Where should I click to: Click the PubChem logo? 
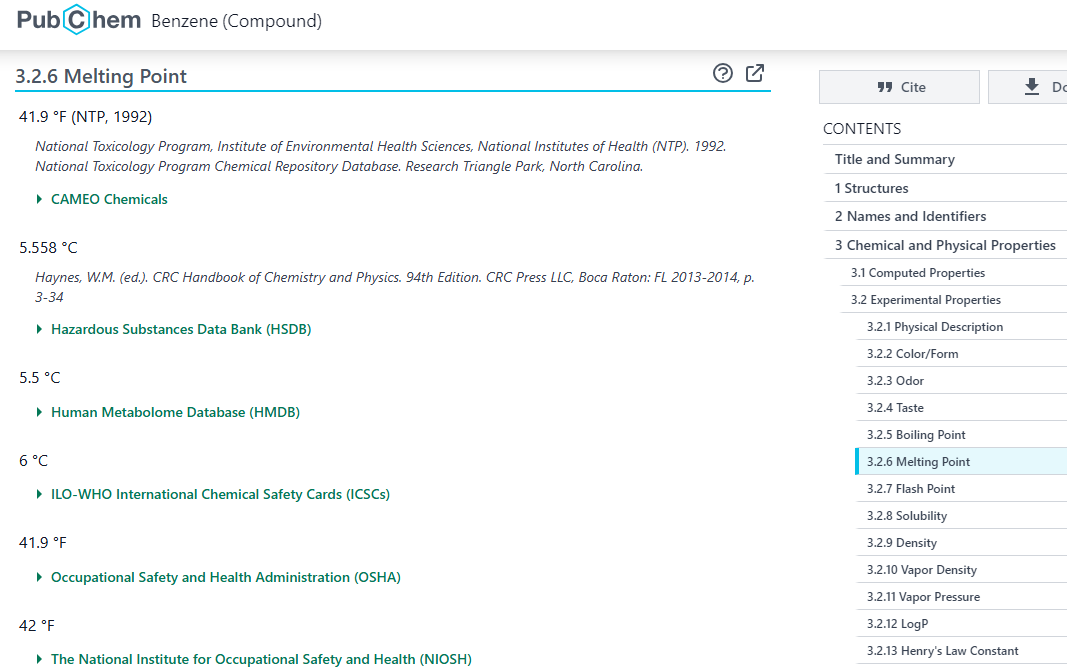click(78, 20)
